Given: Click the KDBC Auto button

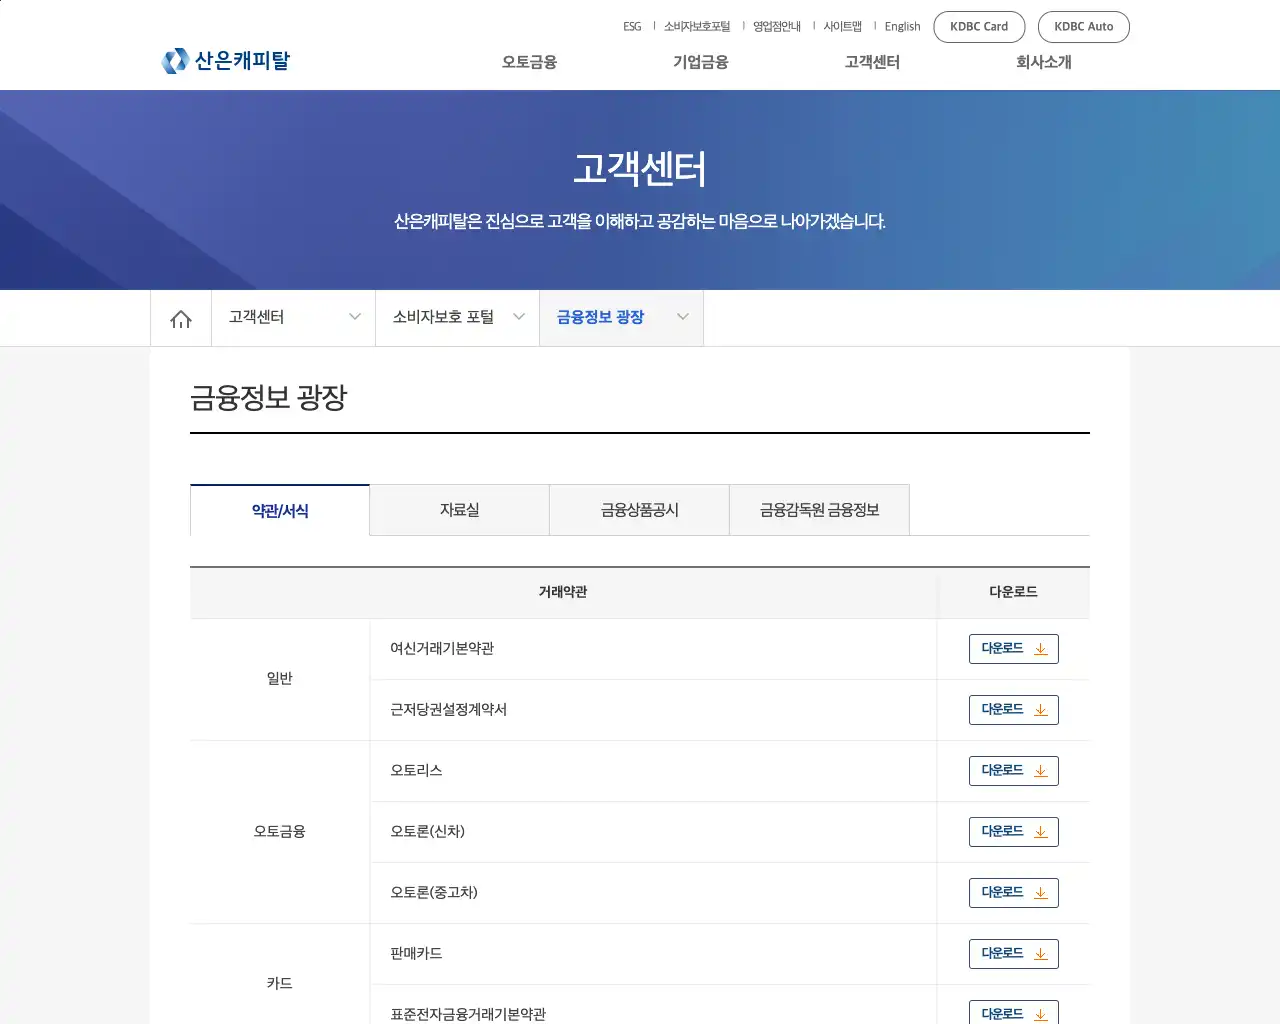Looking at the screenshot, I should (1083, 27).
